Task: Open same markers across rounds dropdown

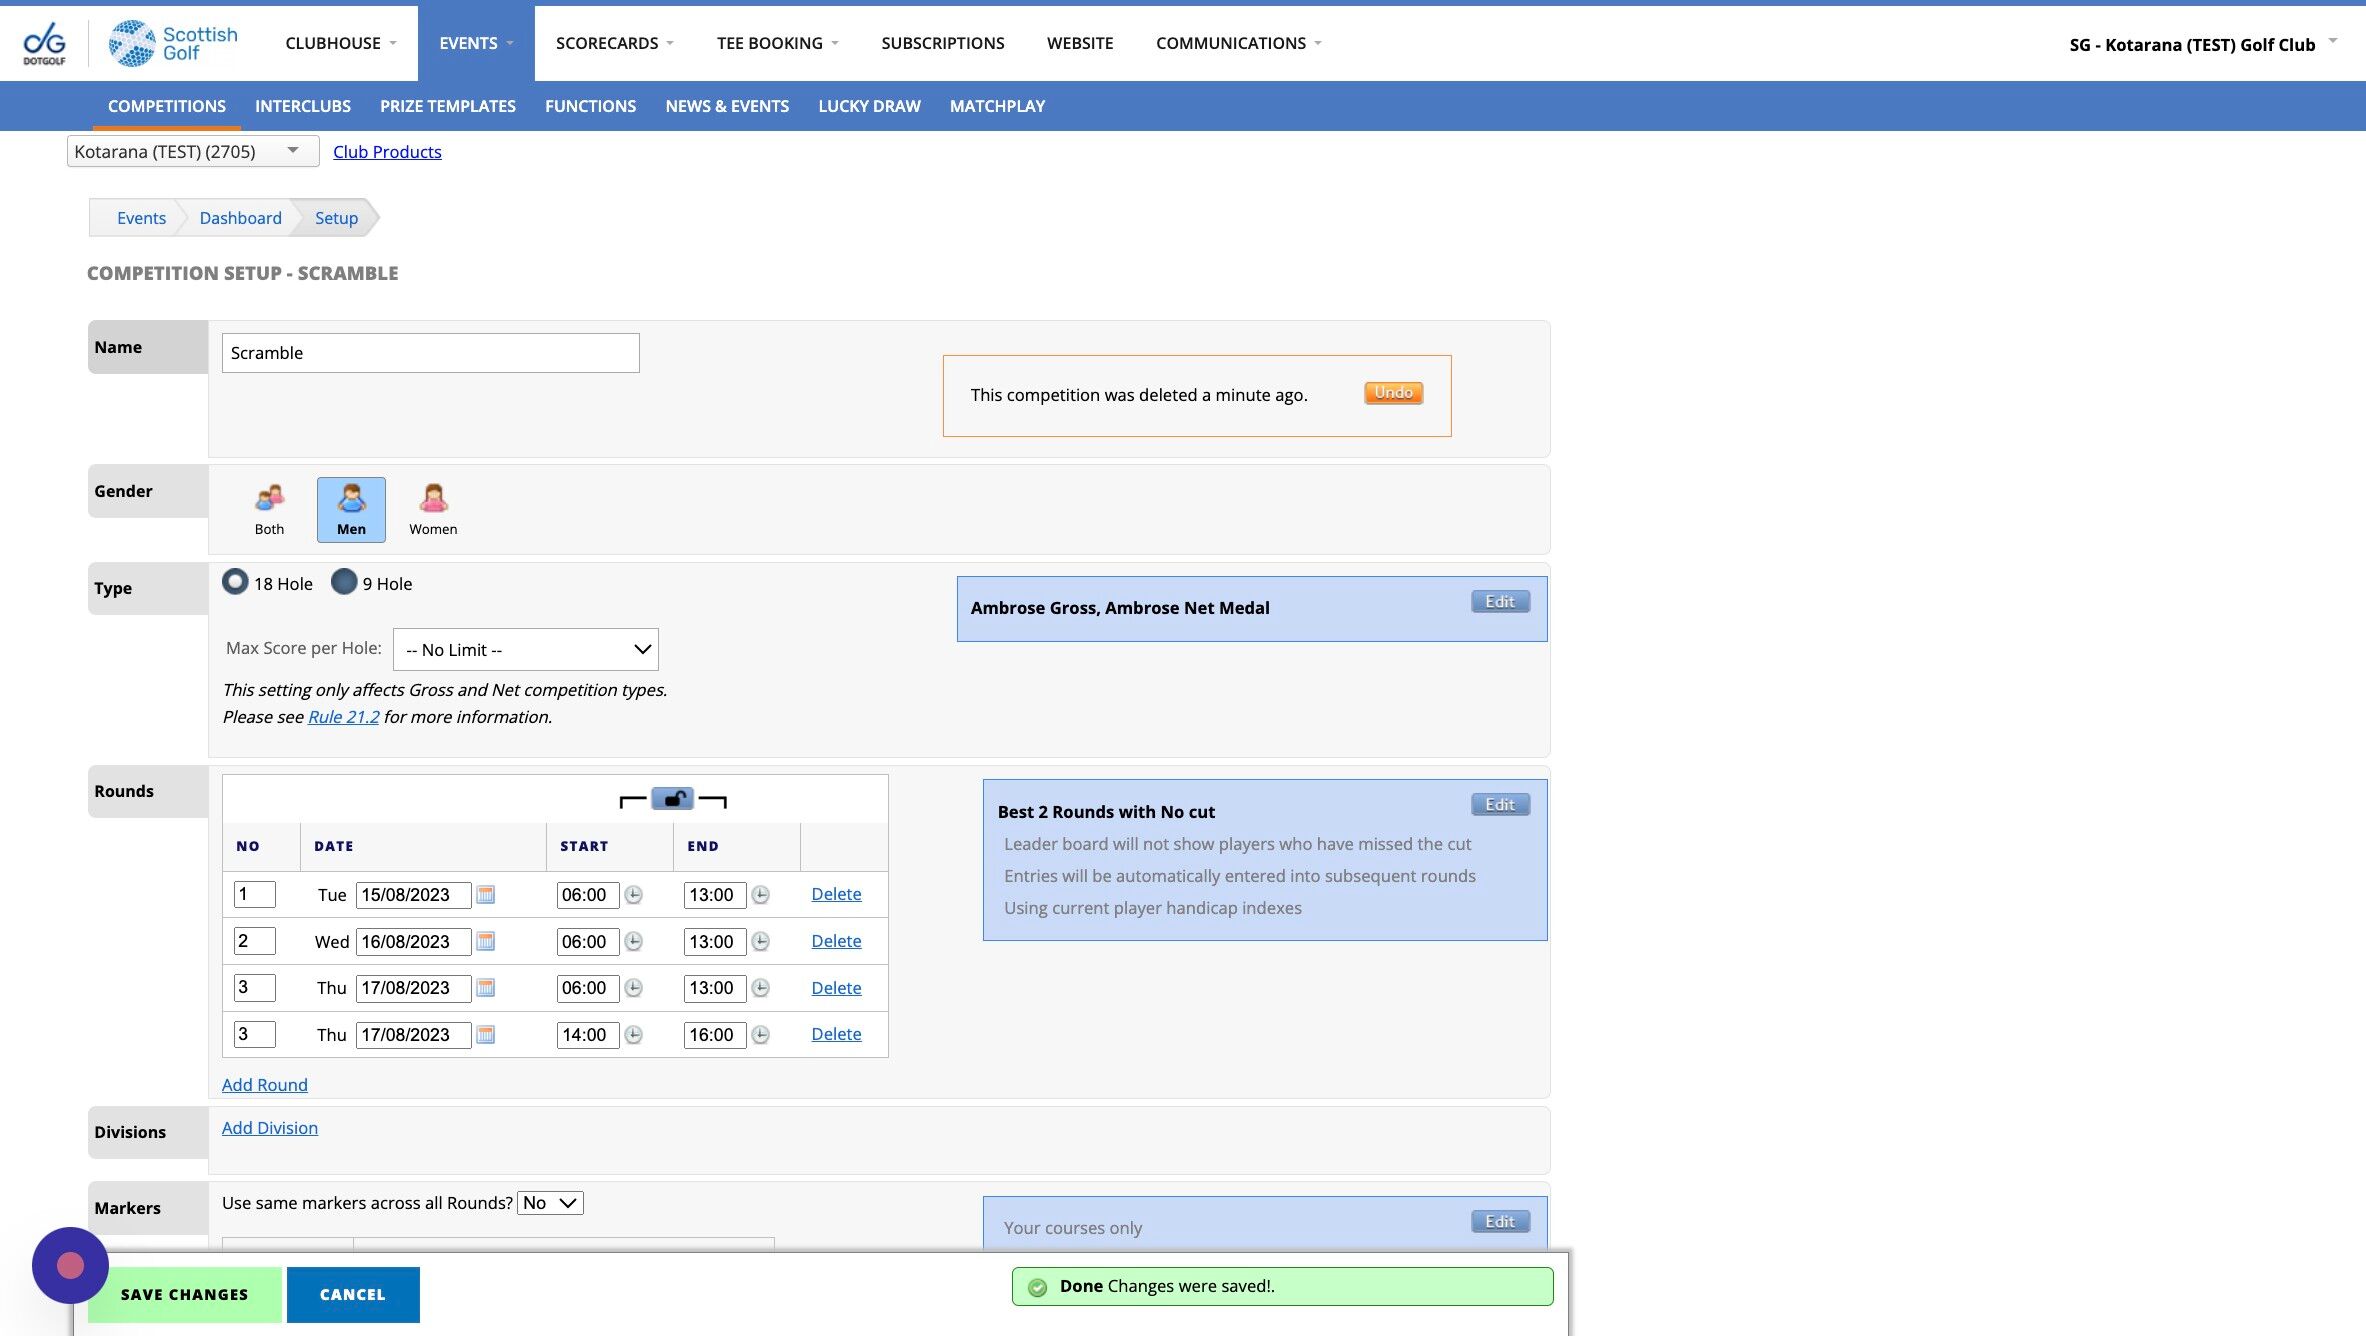Action: (550, 1203)
